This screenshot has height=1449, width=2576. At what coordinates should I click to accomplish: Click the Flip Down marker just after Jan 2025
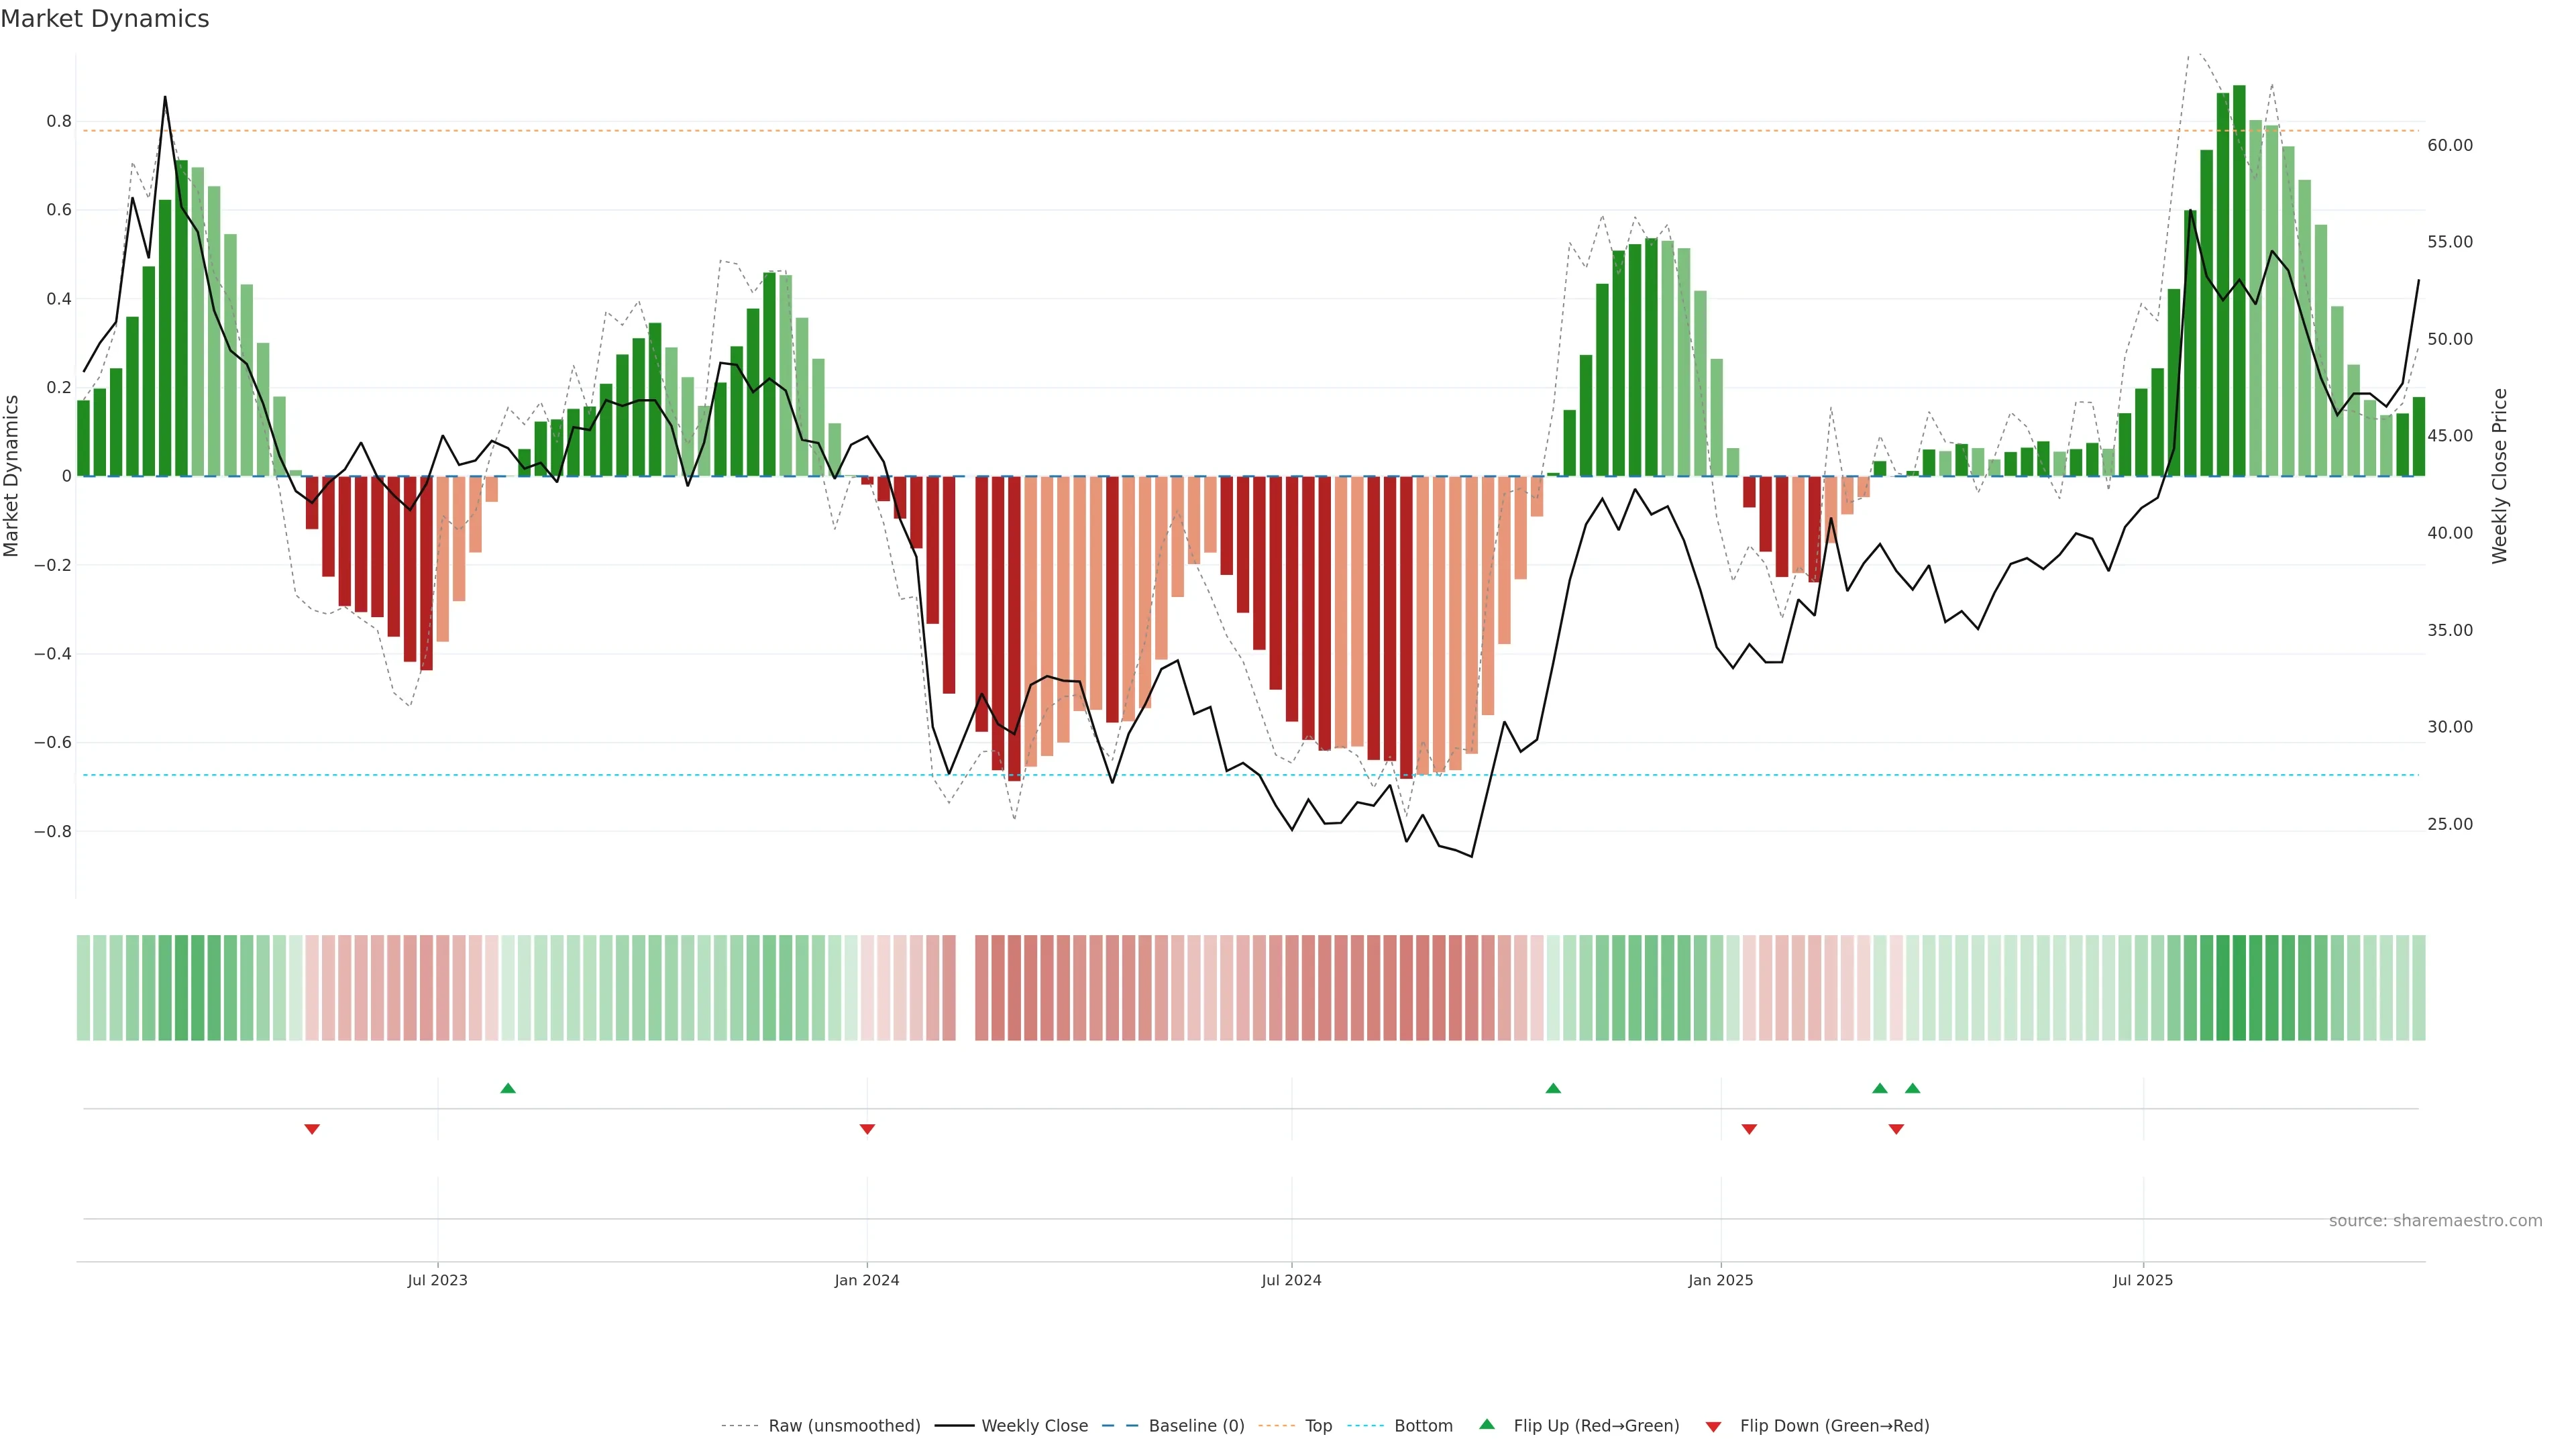click(1749, 1129)
